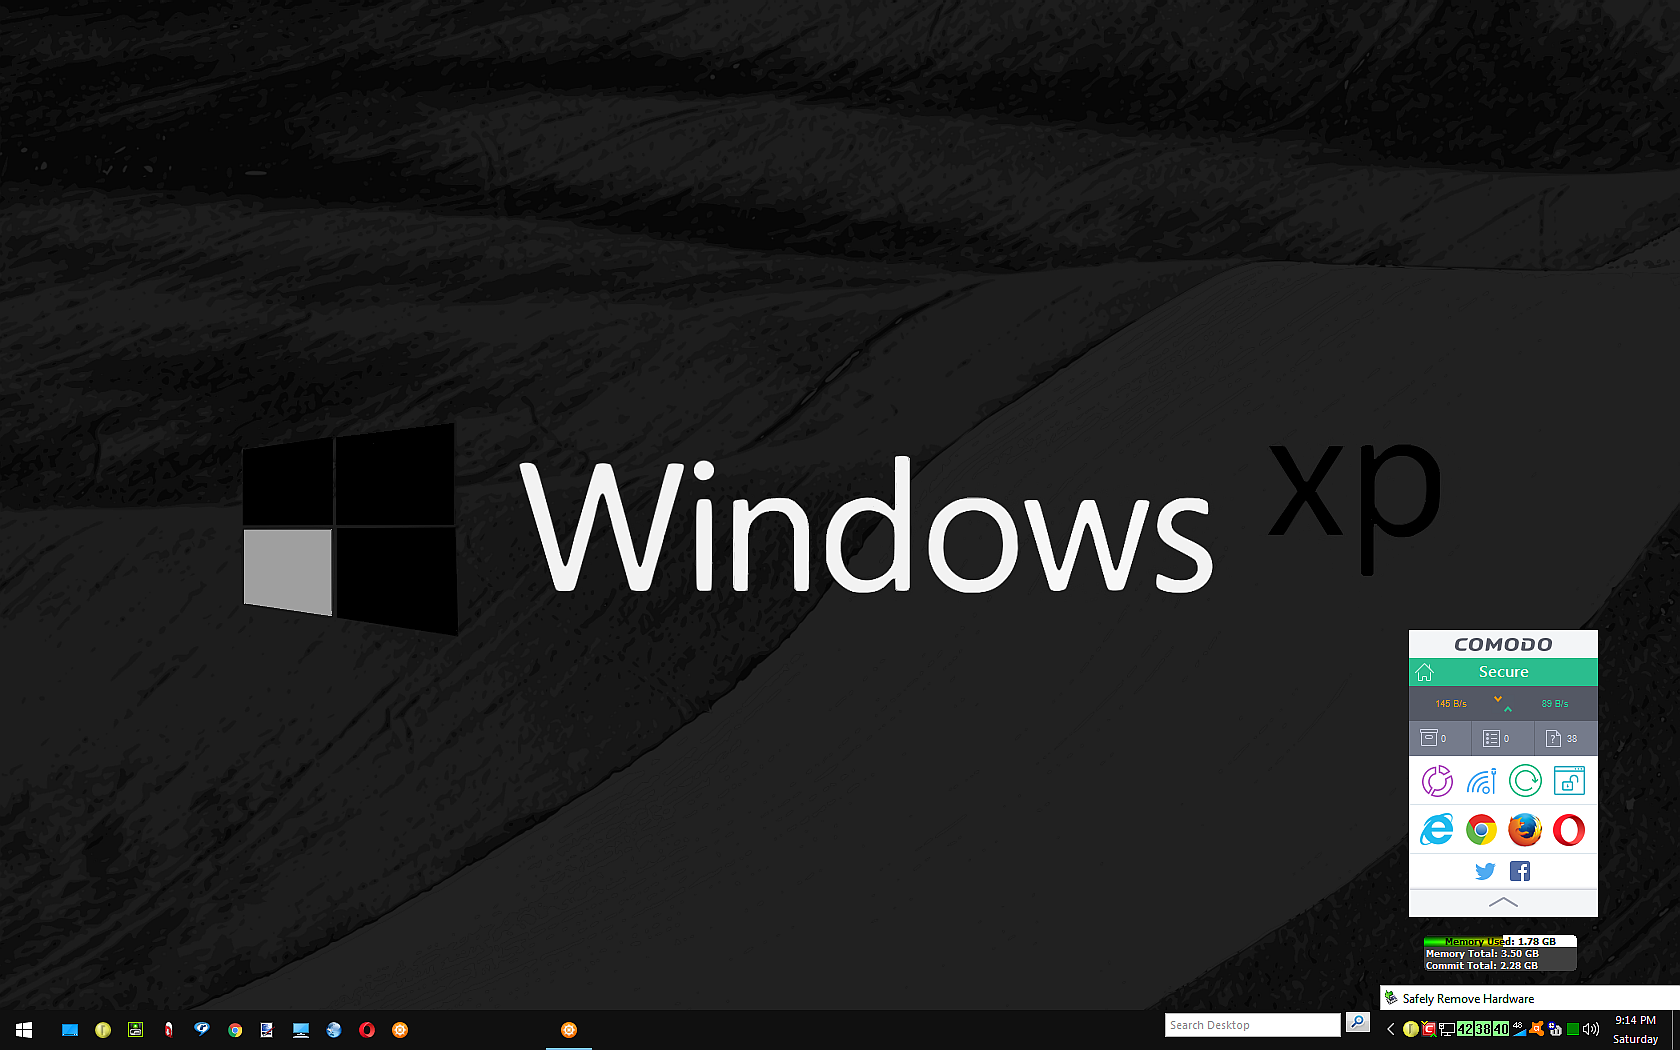Click the 145 B/s traffic reading in Comodo

1451,704
